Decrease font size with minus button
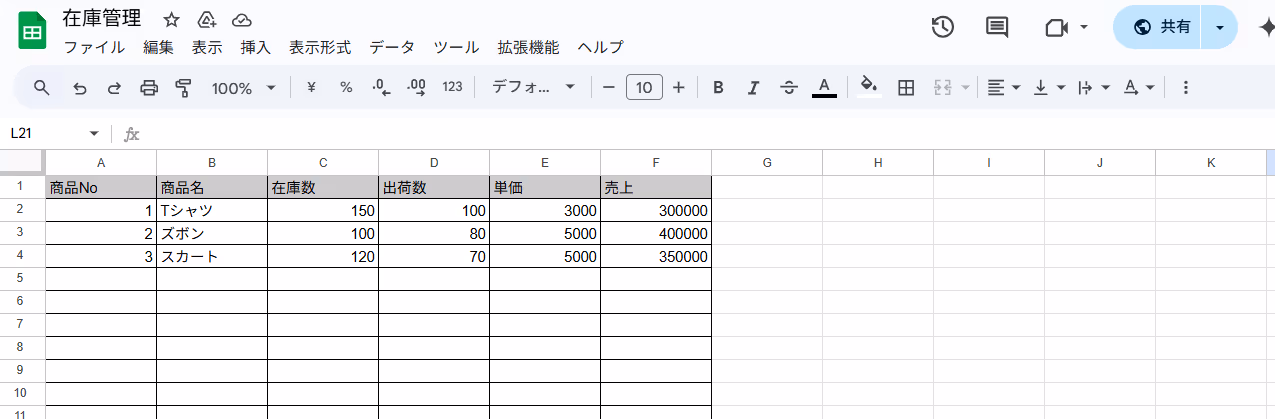 609,88
